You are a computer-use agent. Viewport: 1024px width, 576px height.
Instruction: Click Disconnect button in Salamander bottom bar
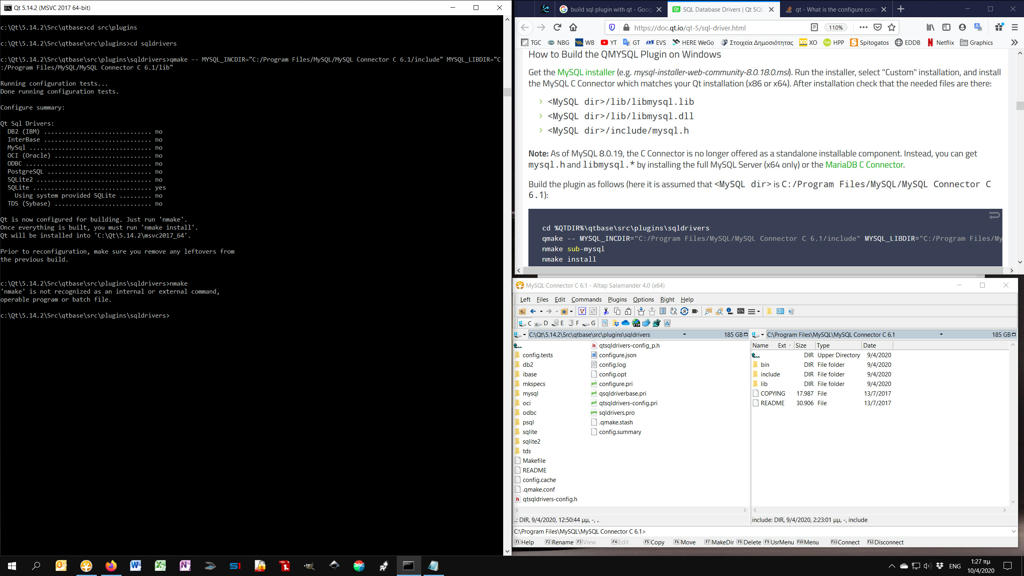point(886,542)
